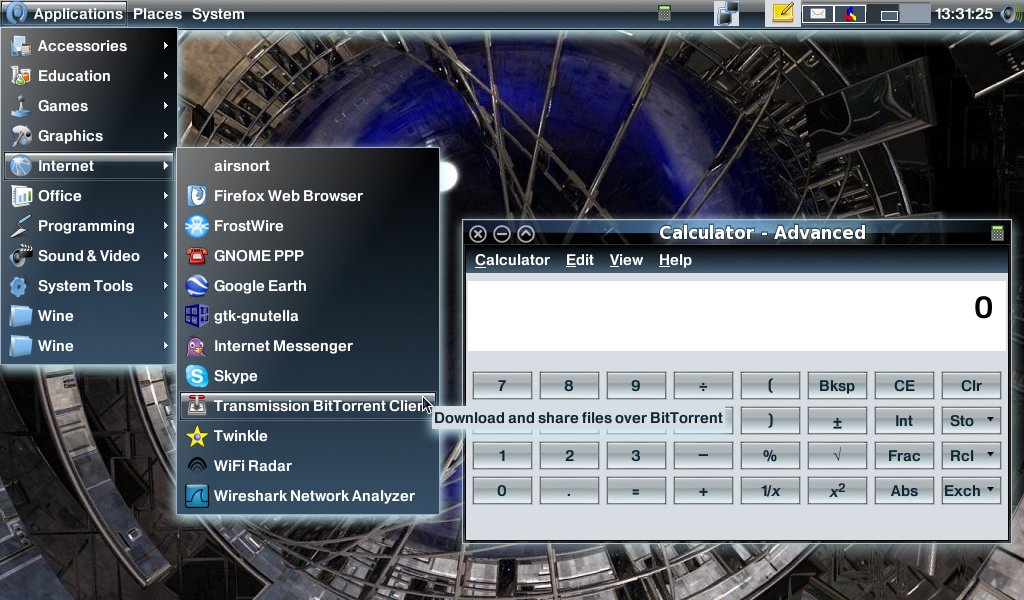
Task: Click the calculator icon in top panel
Action: tap(664, 13)
